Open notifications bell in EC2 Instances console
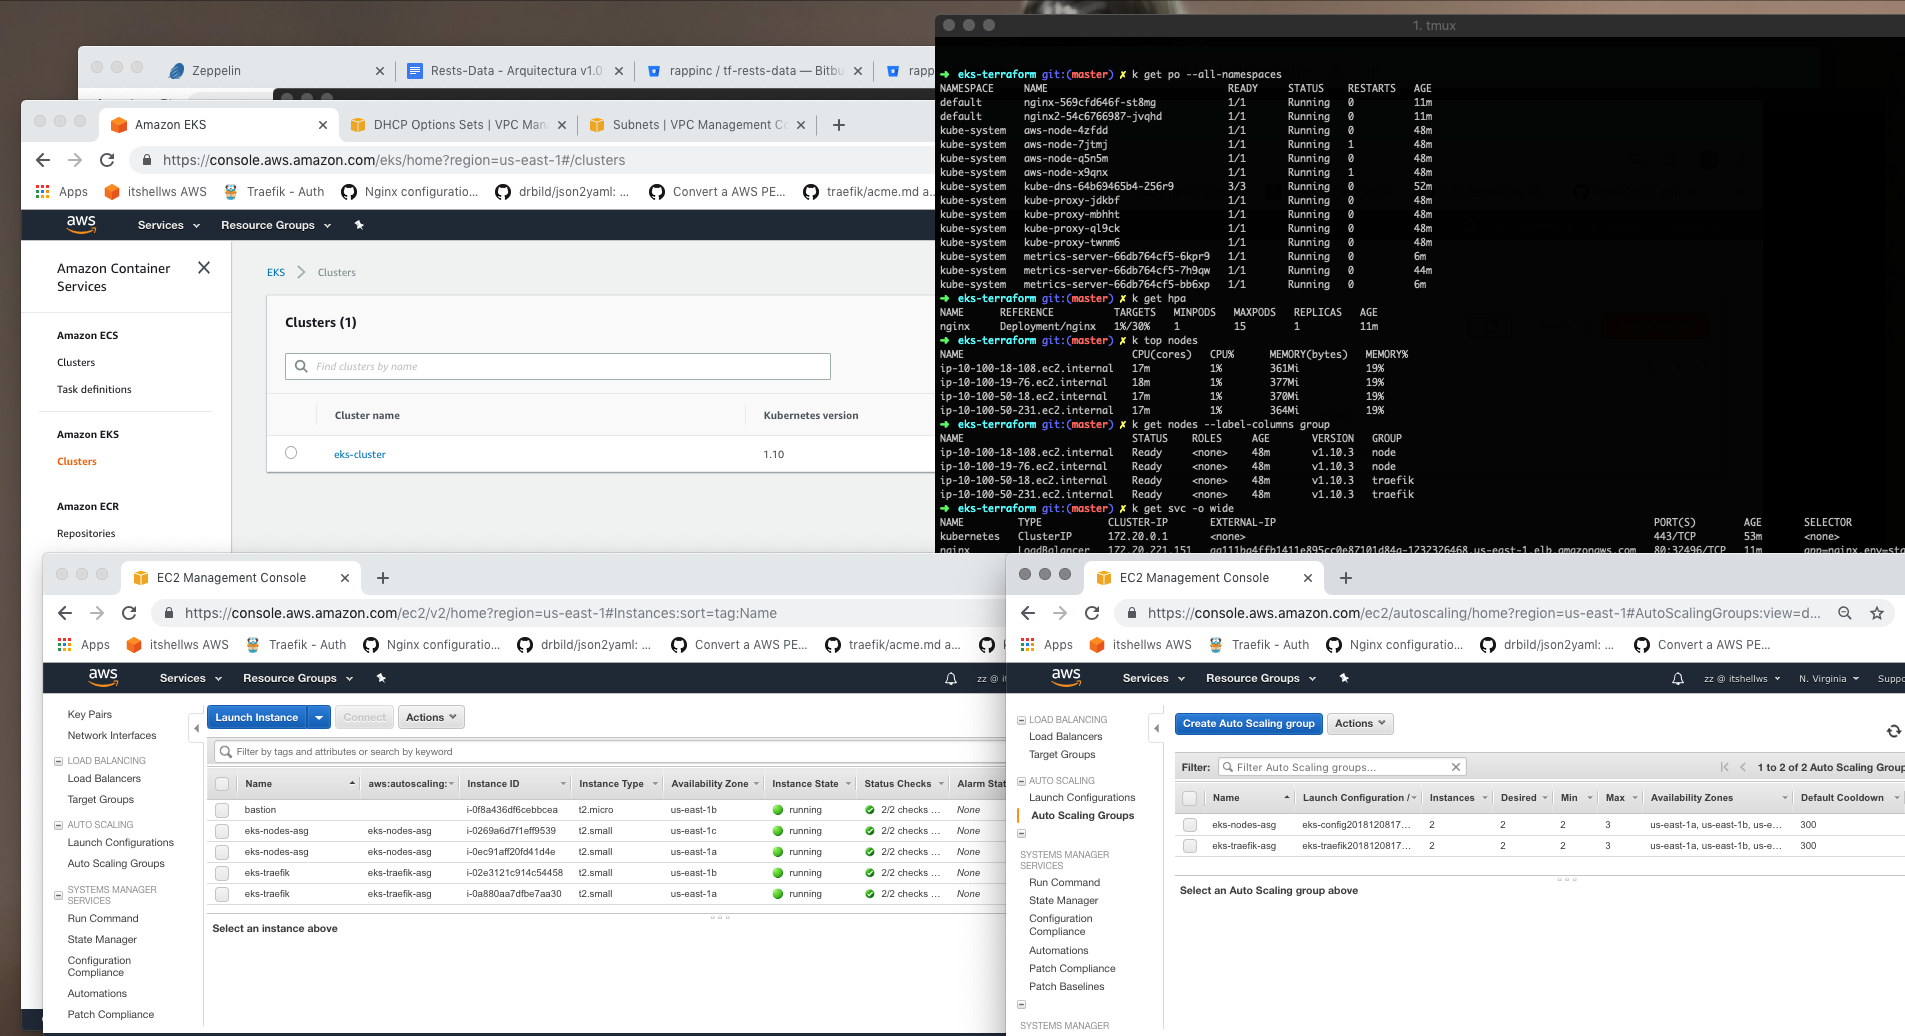 pyautogui.click(x=951, y=678)
